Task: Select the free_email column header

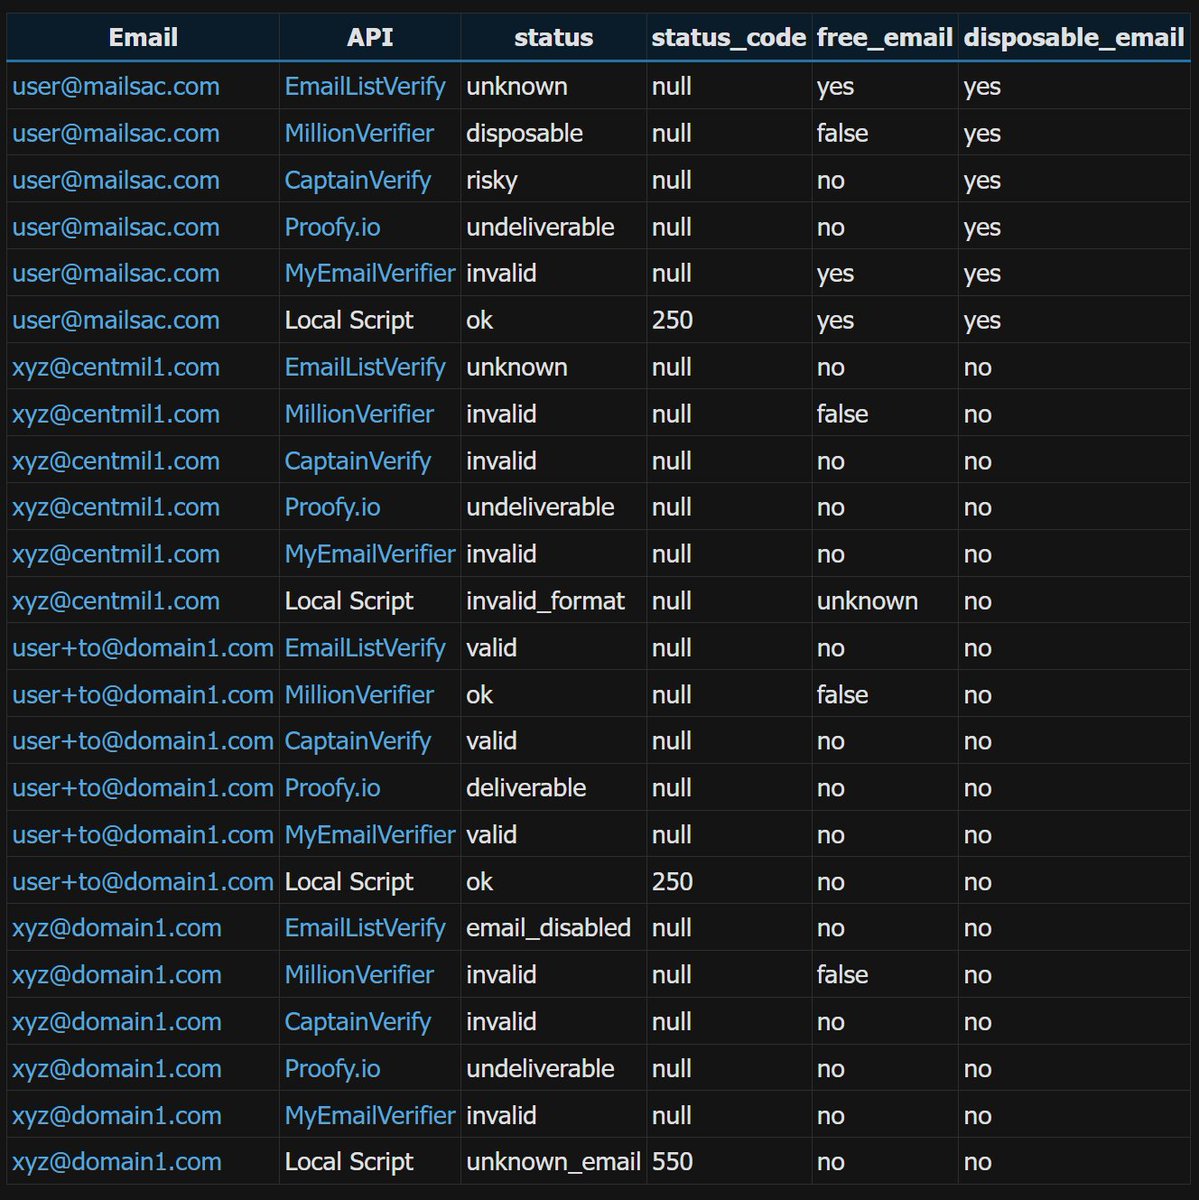Action: pyautogui.click(x=885, y=38)
